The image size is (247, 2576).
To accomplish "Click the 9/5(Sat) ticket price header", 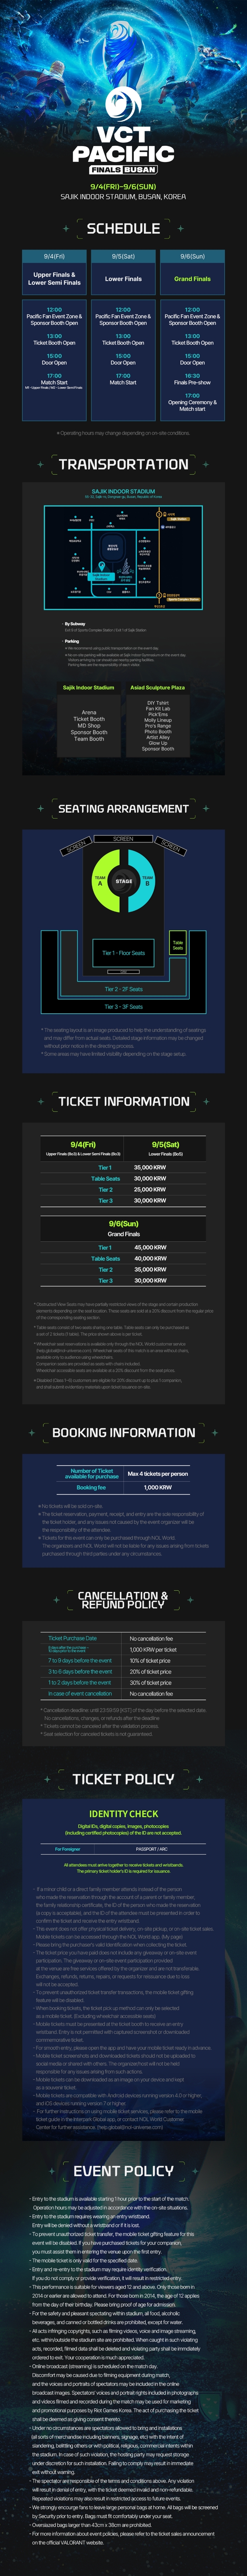I will [x=165, y=1144].
